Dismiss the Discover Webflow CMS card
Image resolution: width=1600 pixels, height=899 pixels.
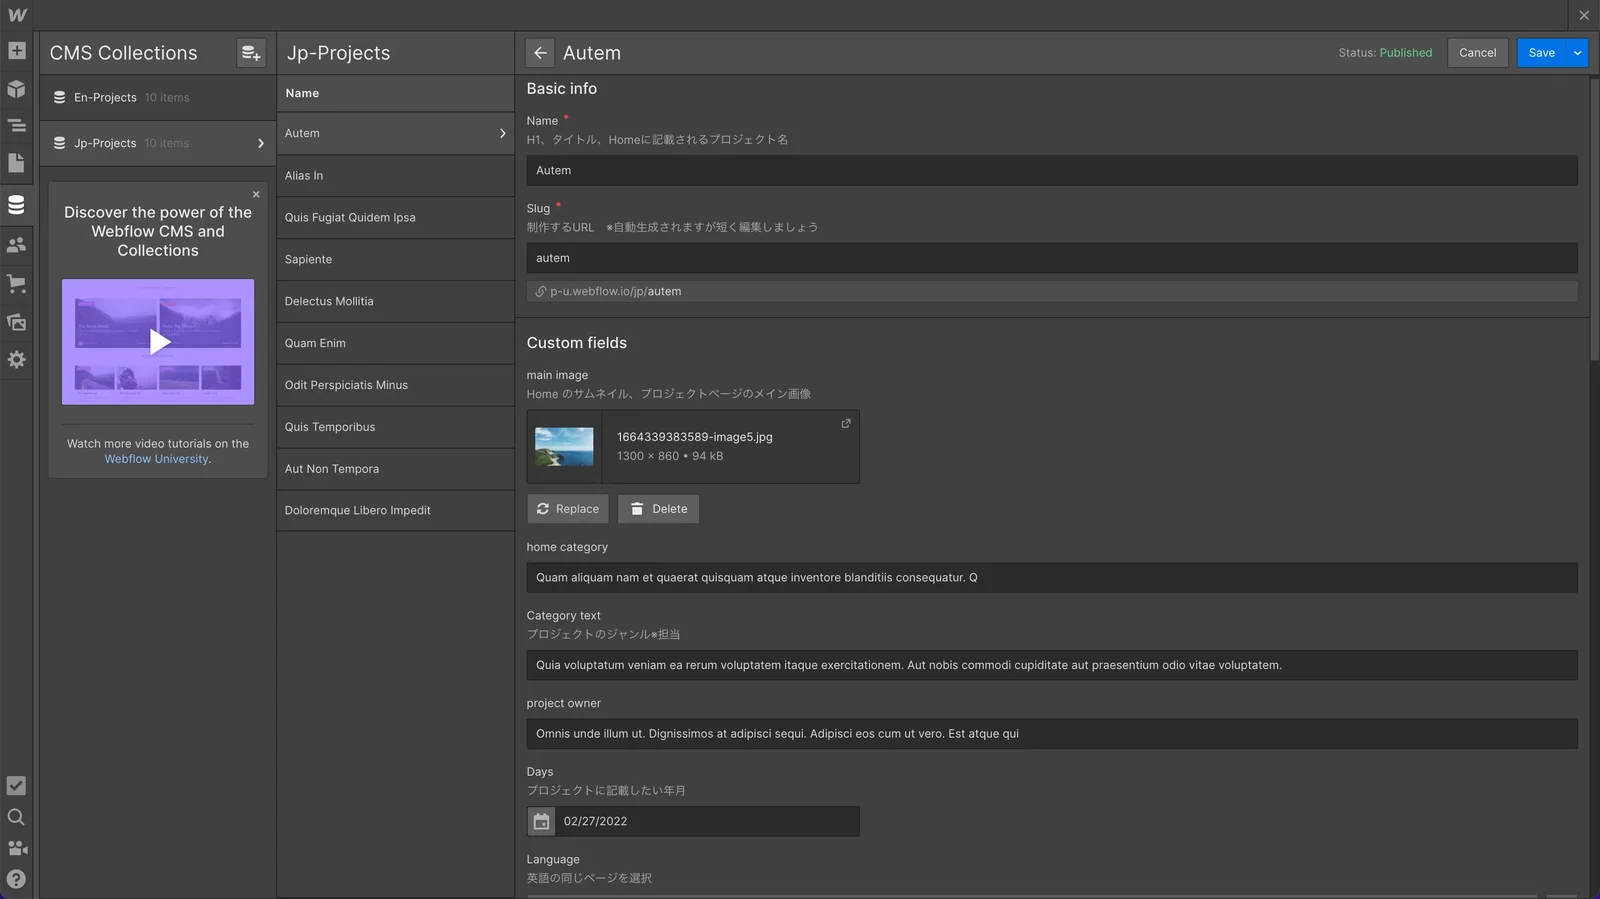[x=256, y=194]
